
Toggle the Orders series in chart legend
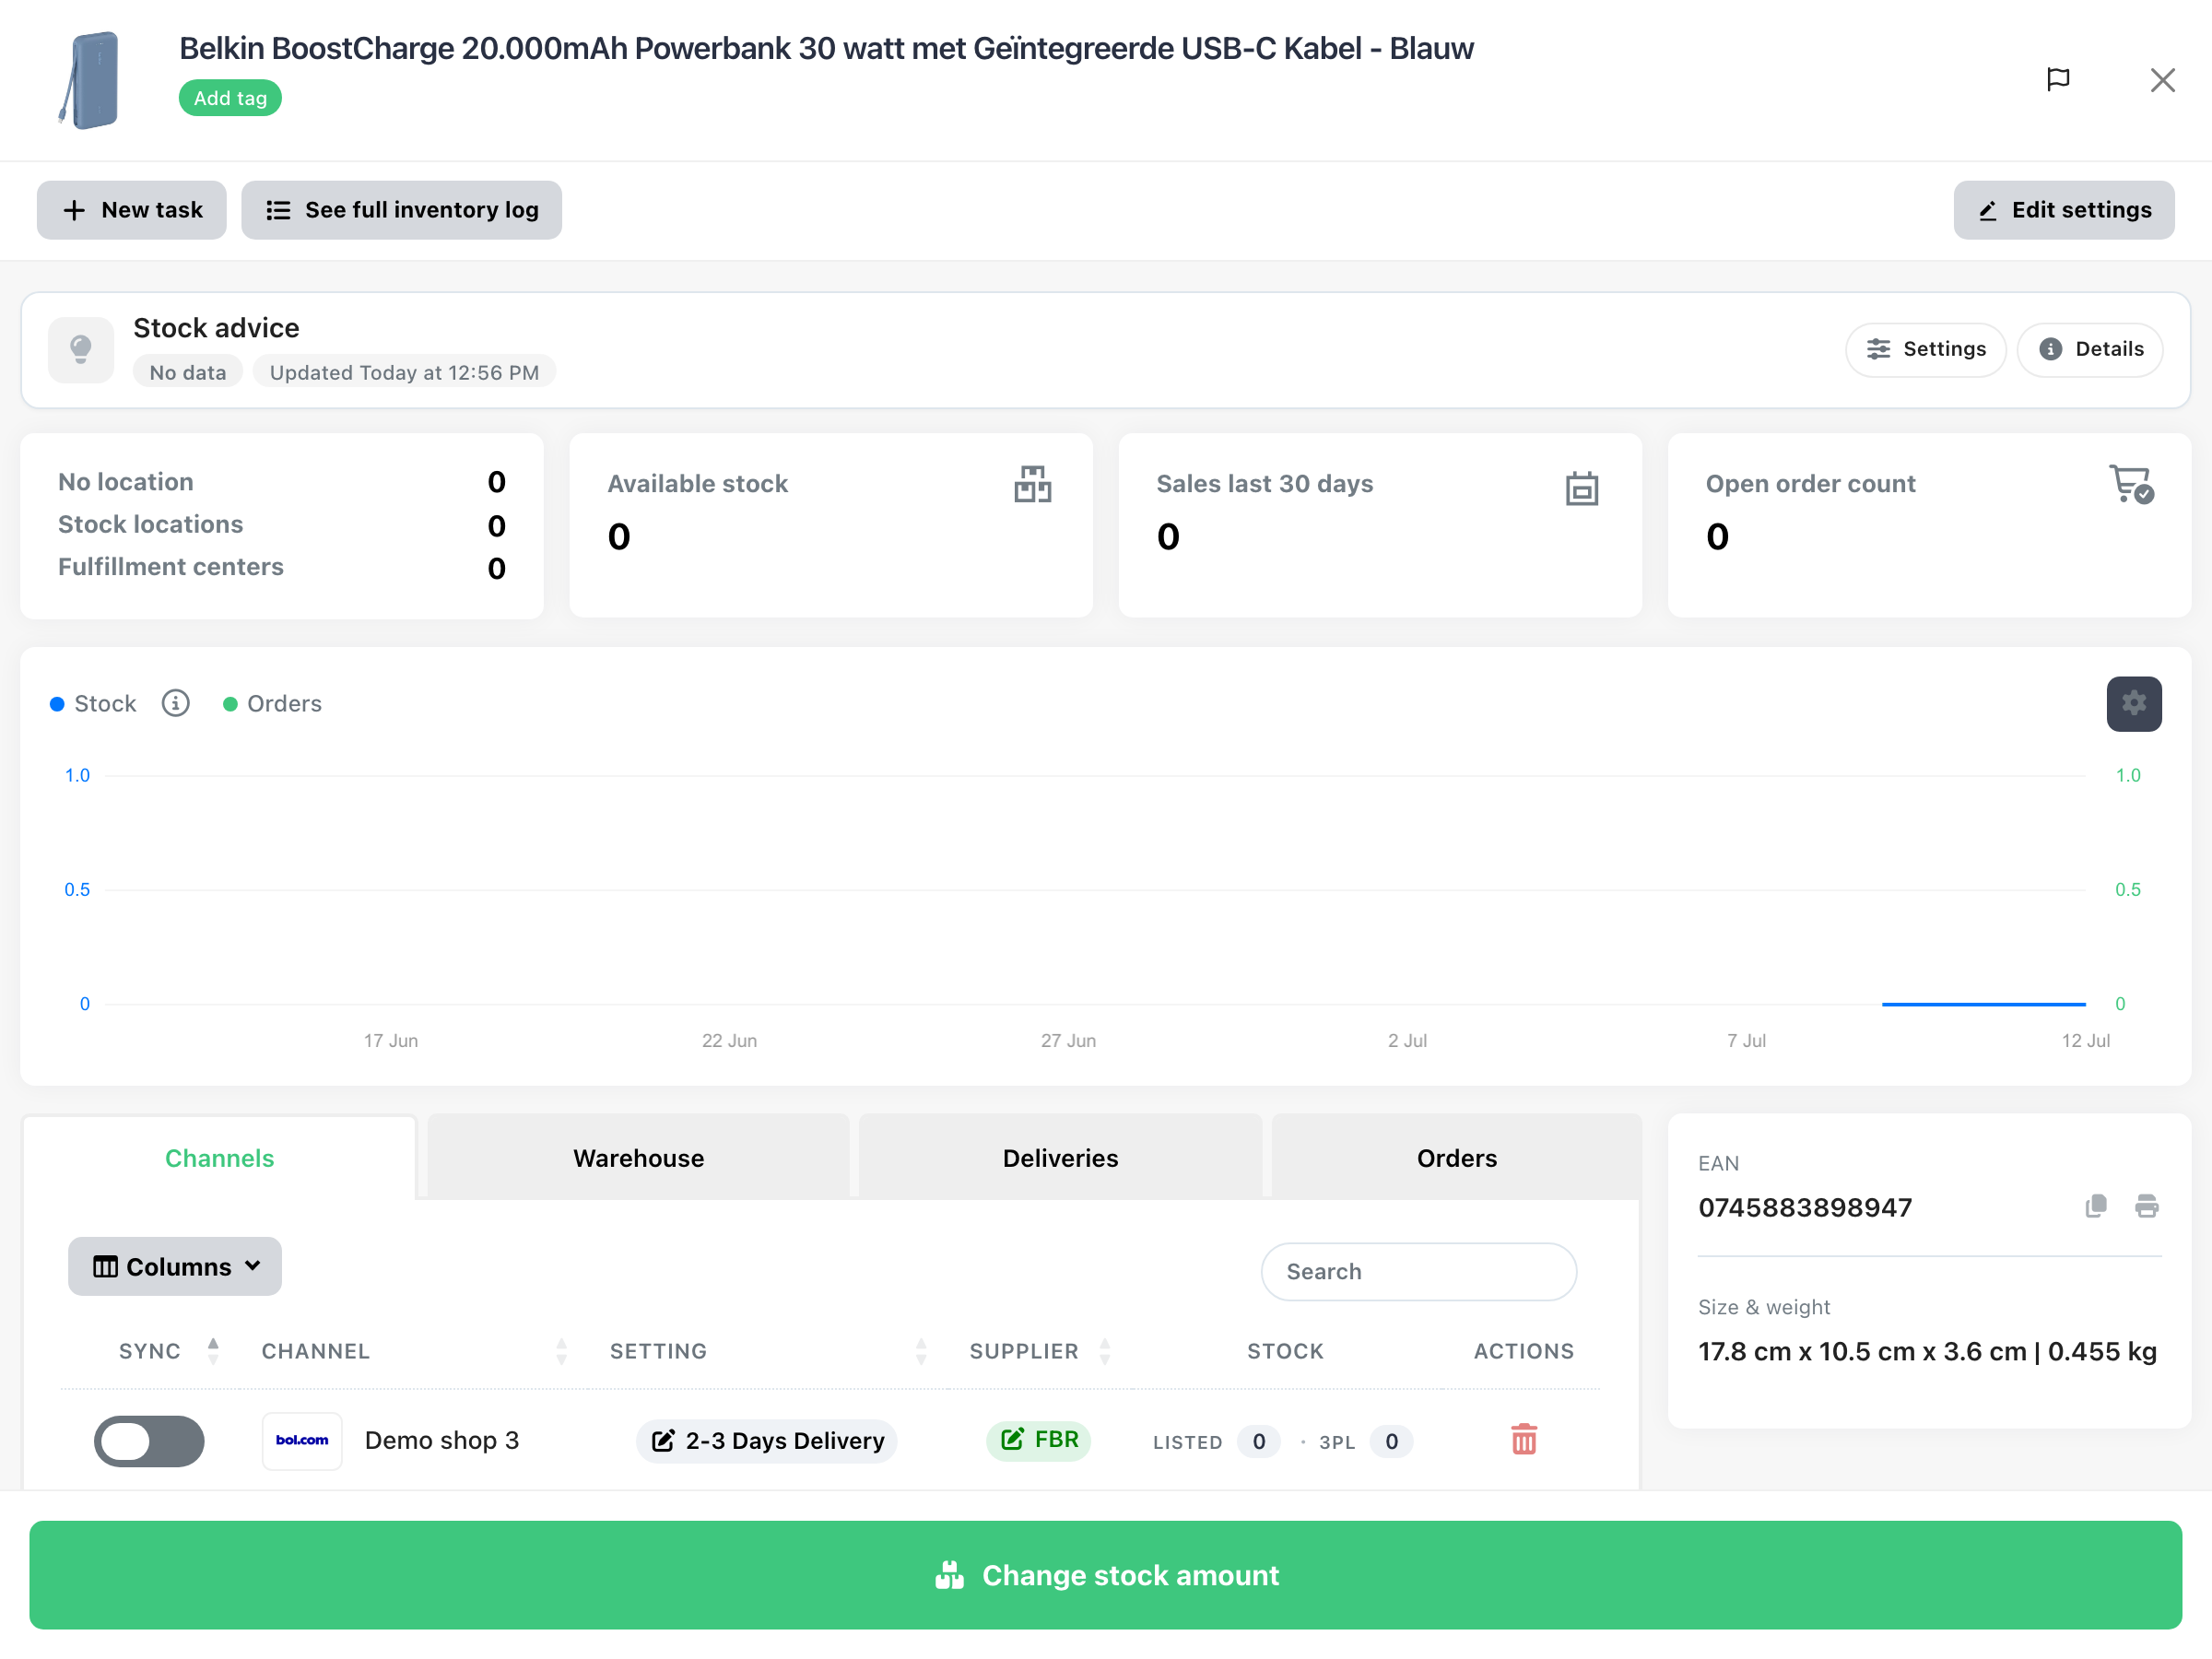(x=272, y=704)
